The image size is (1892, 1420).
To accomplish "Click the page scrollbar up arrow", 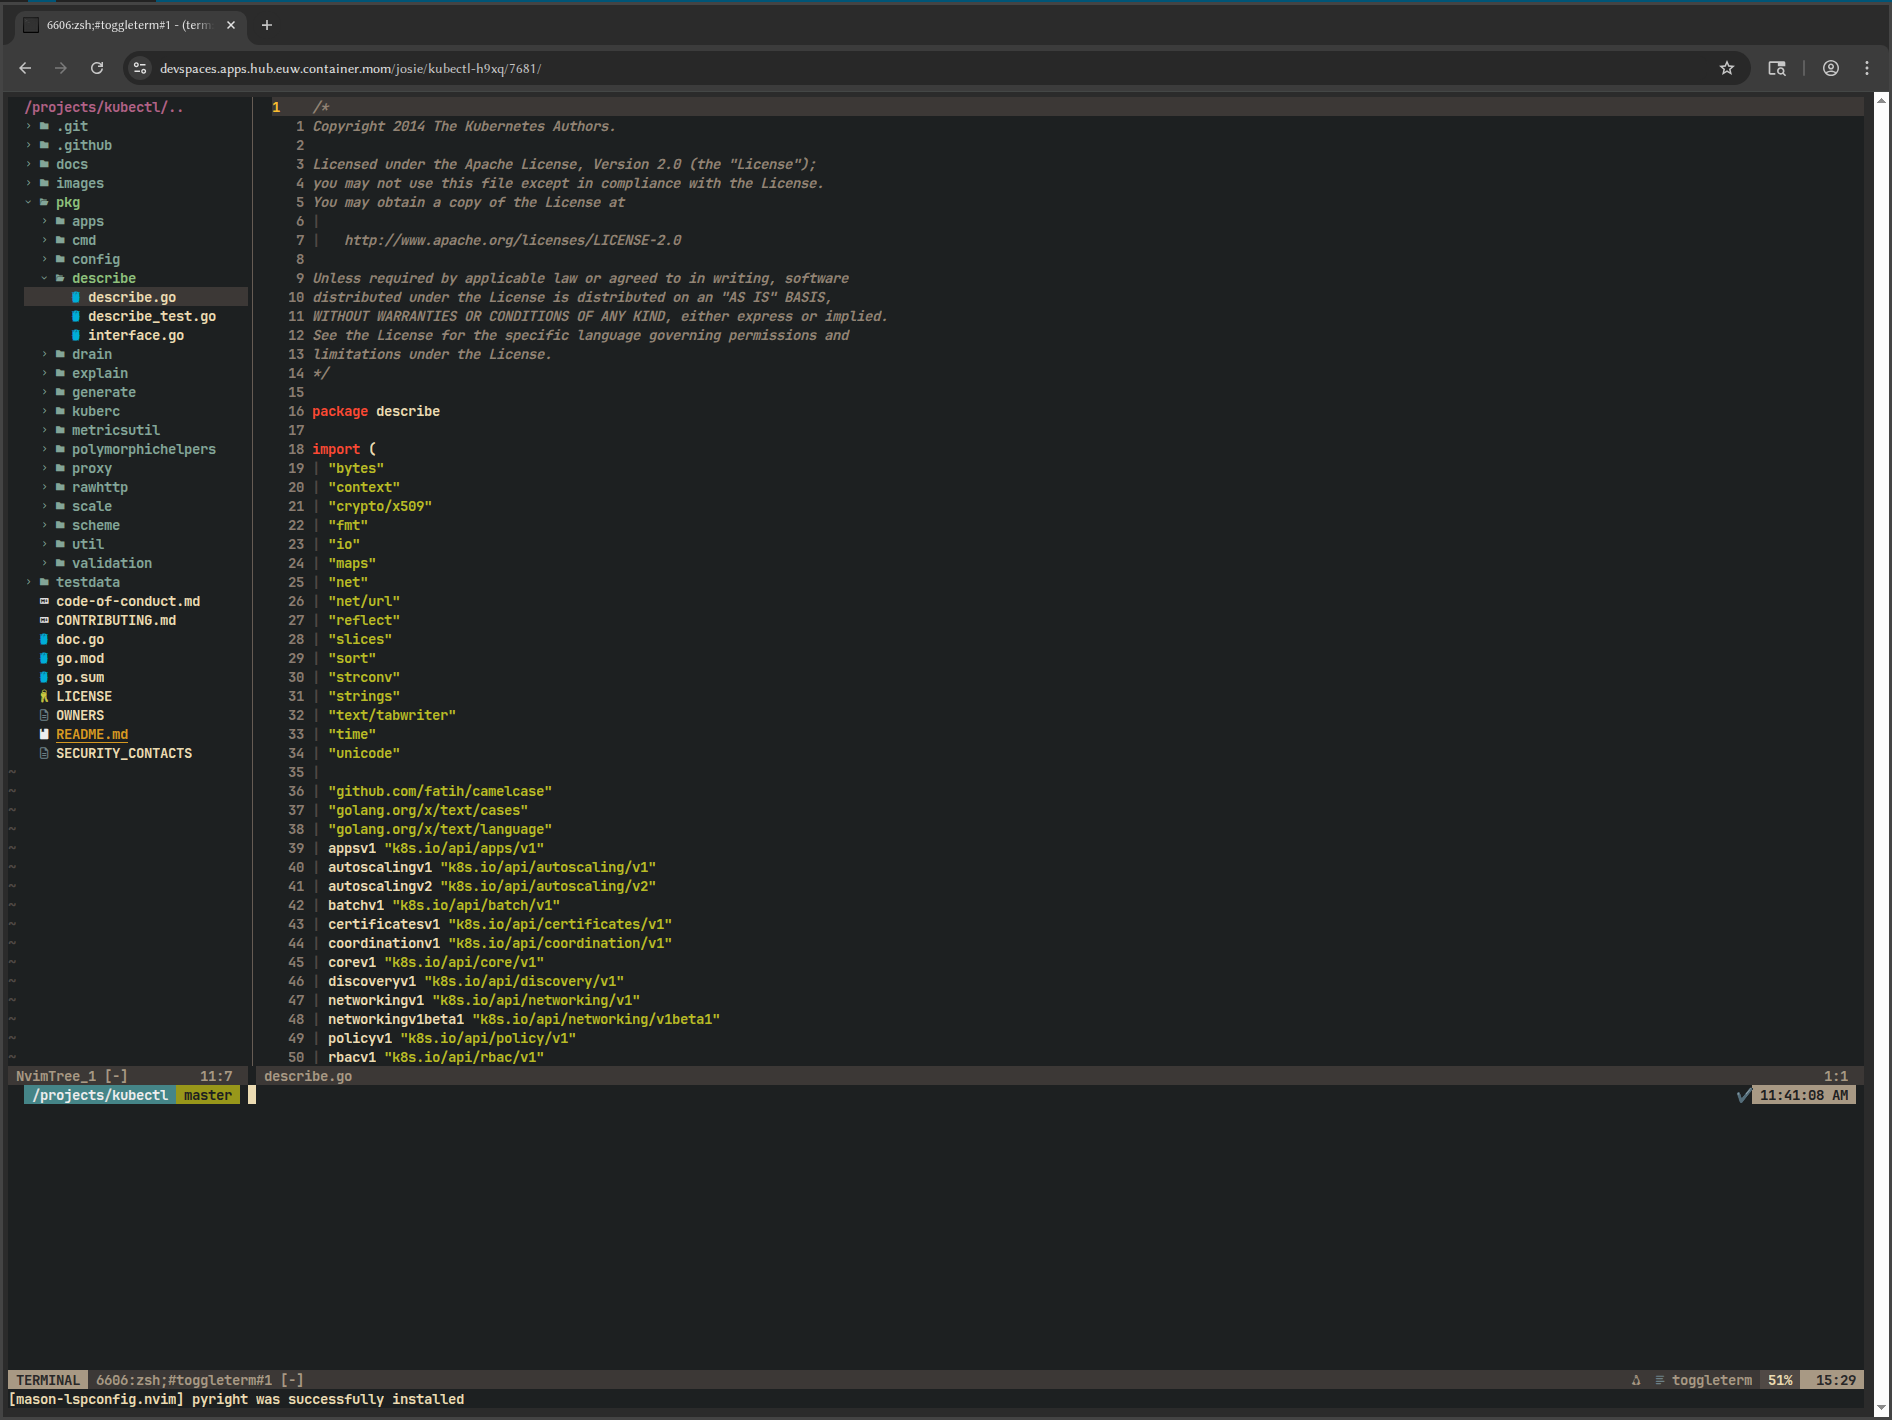I will (1881, 100).
